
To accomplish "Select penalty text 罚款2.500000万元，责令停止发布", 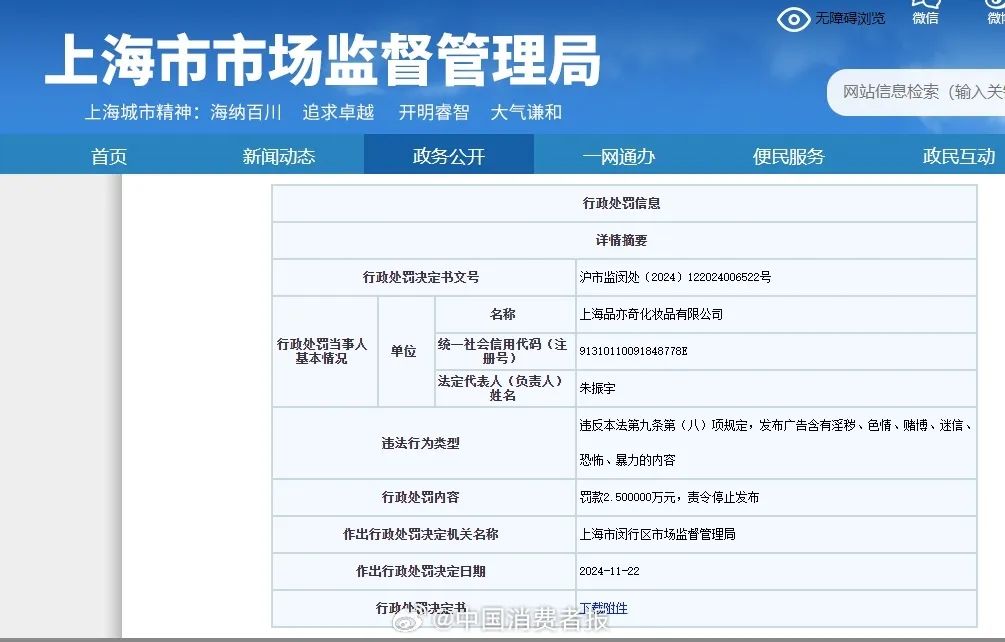I will coord(669,497).
